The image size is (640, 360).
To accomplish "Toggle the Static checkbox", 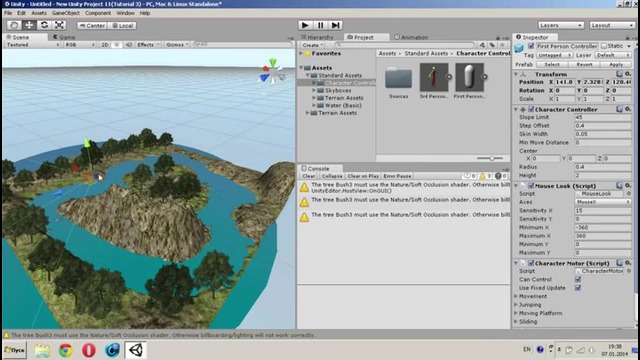I will (604, 46).
